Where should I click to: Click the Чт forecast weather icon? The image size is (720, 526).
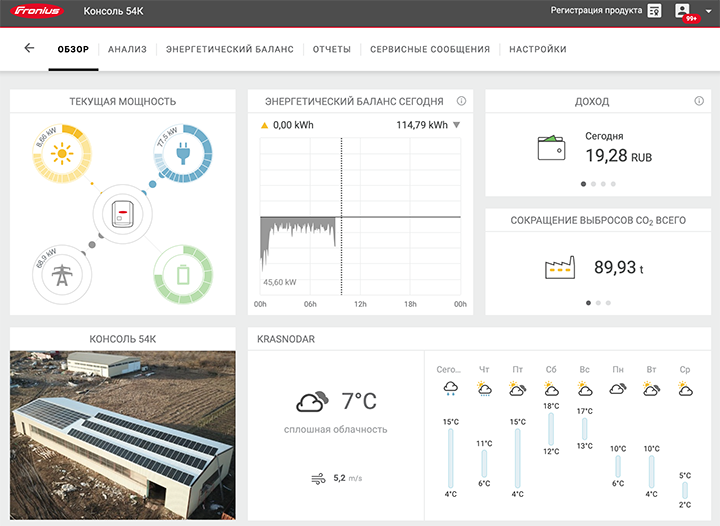point(484,388)
